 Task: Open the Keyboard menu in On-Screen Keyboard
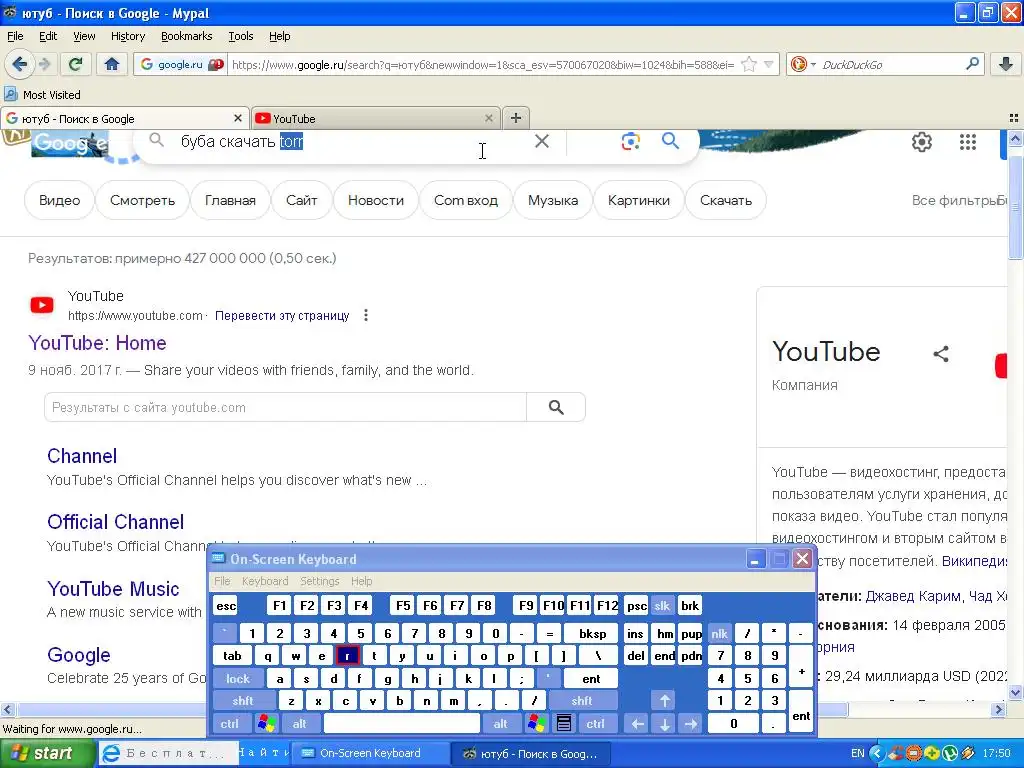264,581
